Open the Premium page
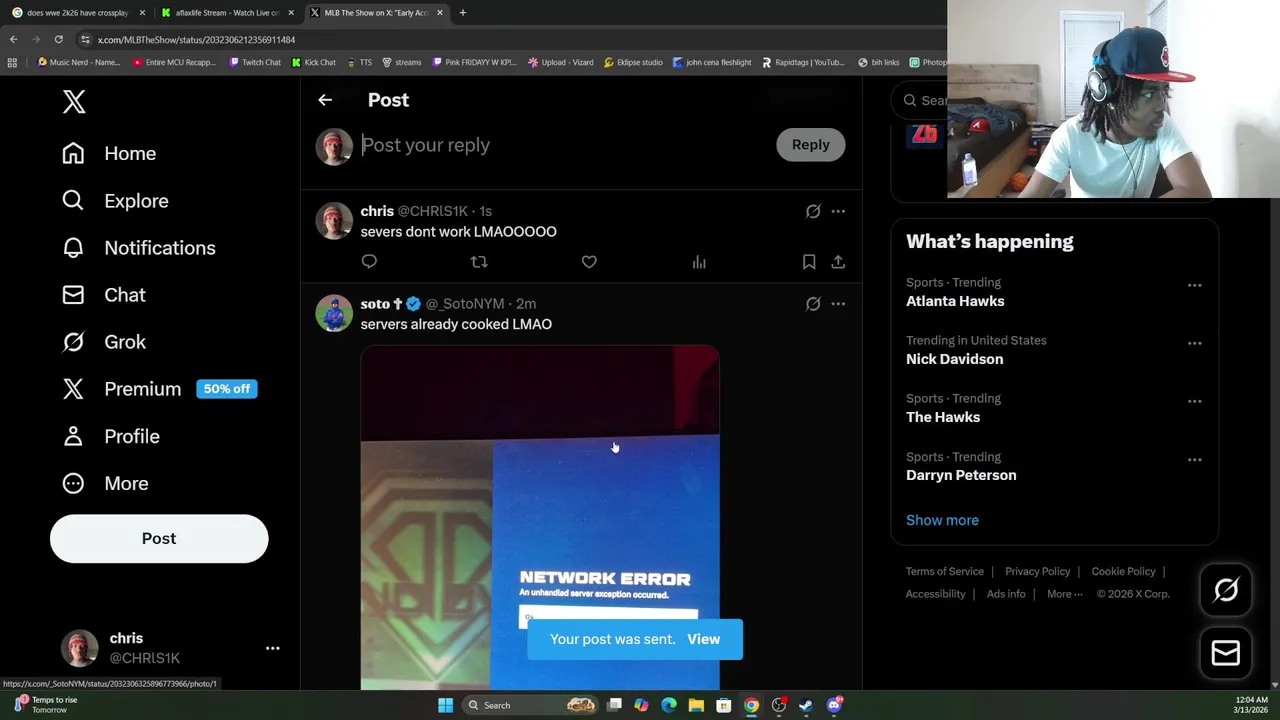This screenshot has height=720, width=1280. 159,388
